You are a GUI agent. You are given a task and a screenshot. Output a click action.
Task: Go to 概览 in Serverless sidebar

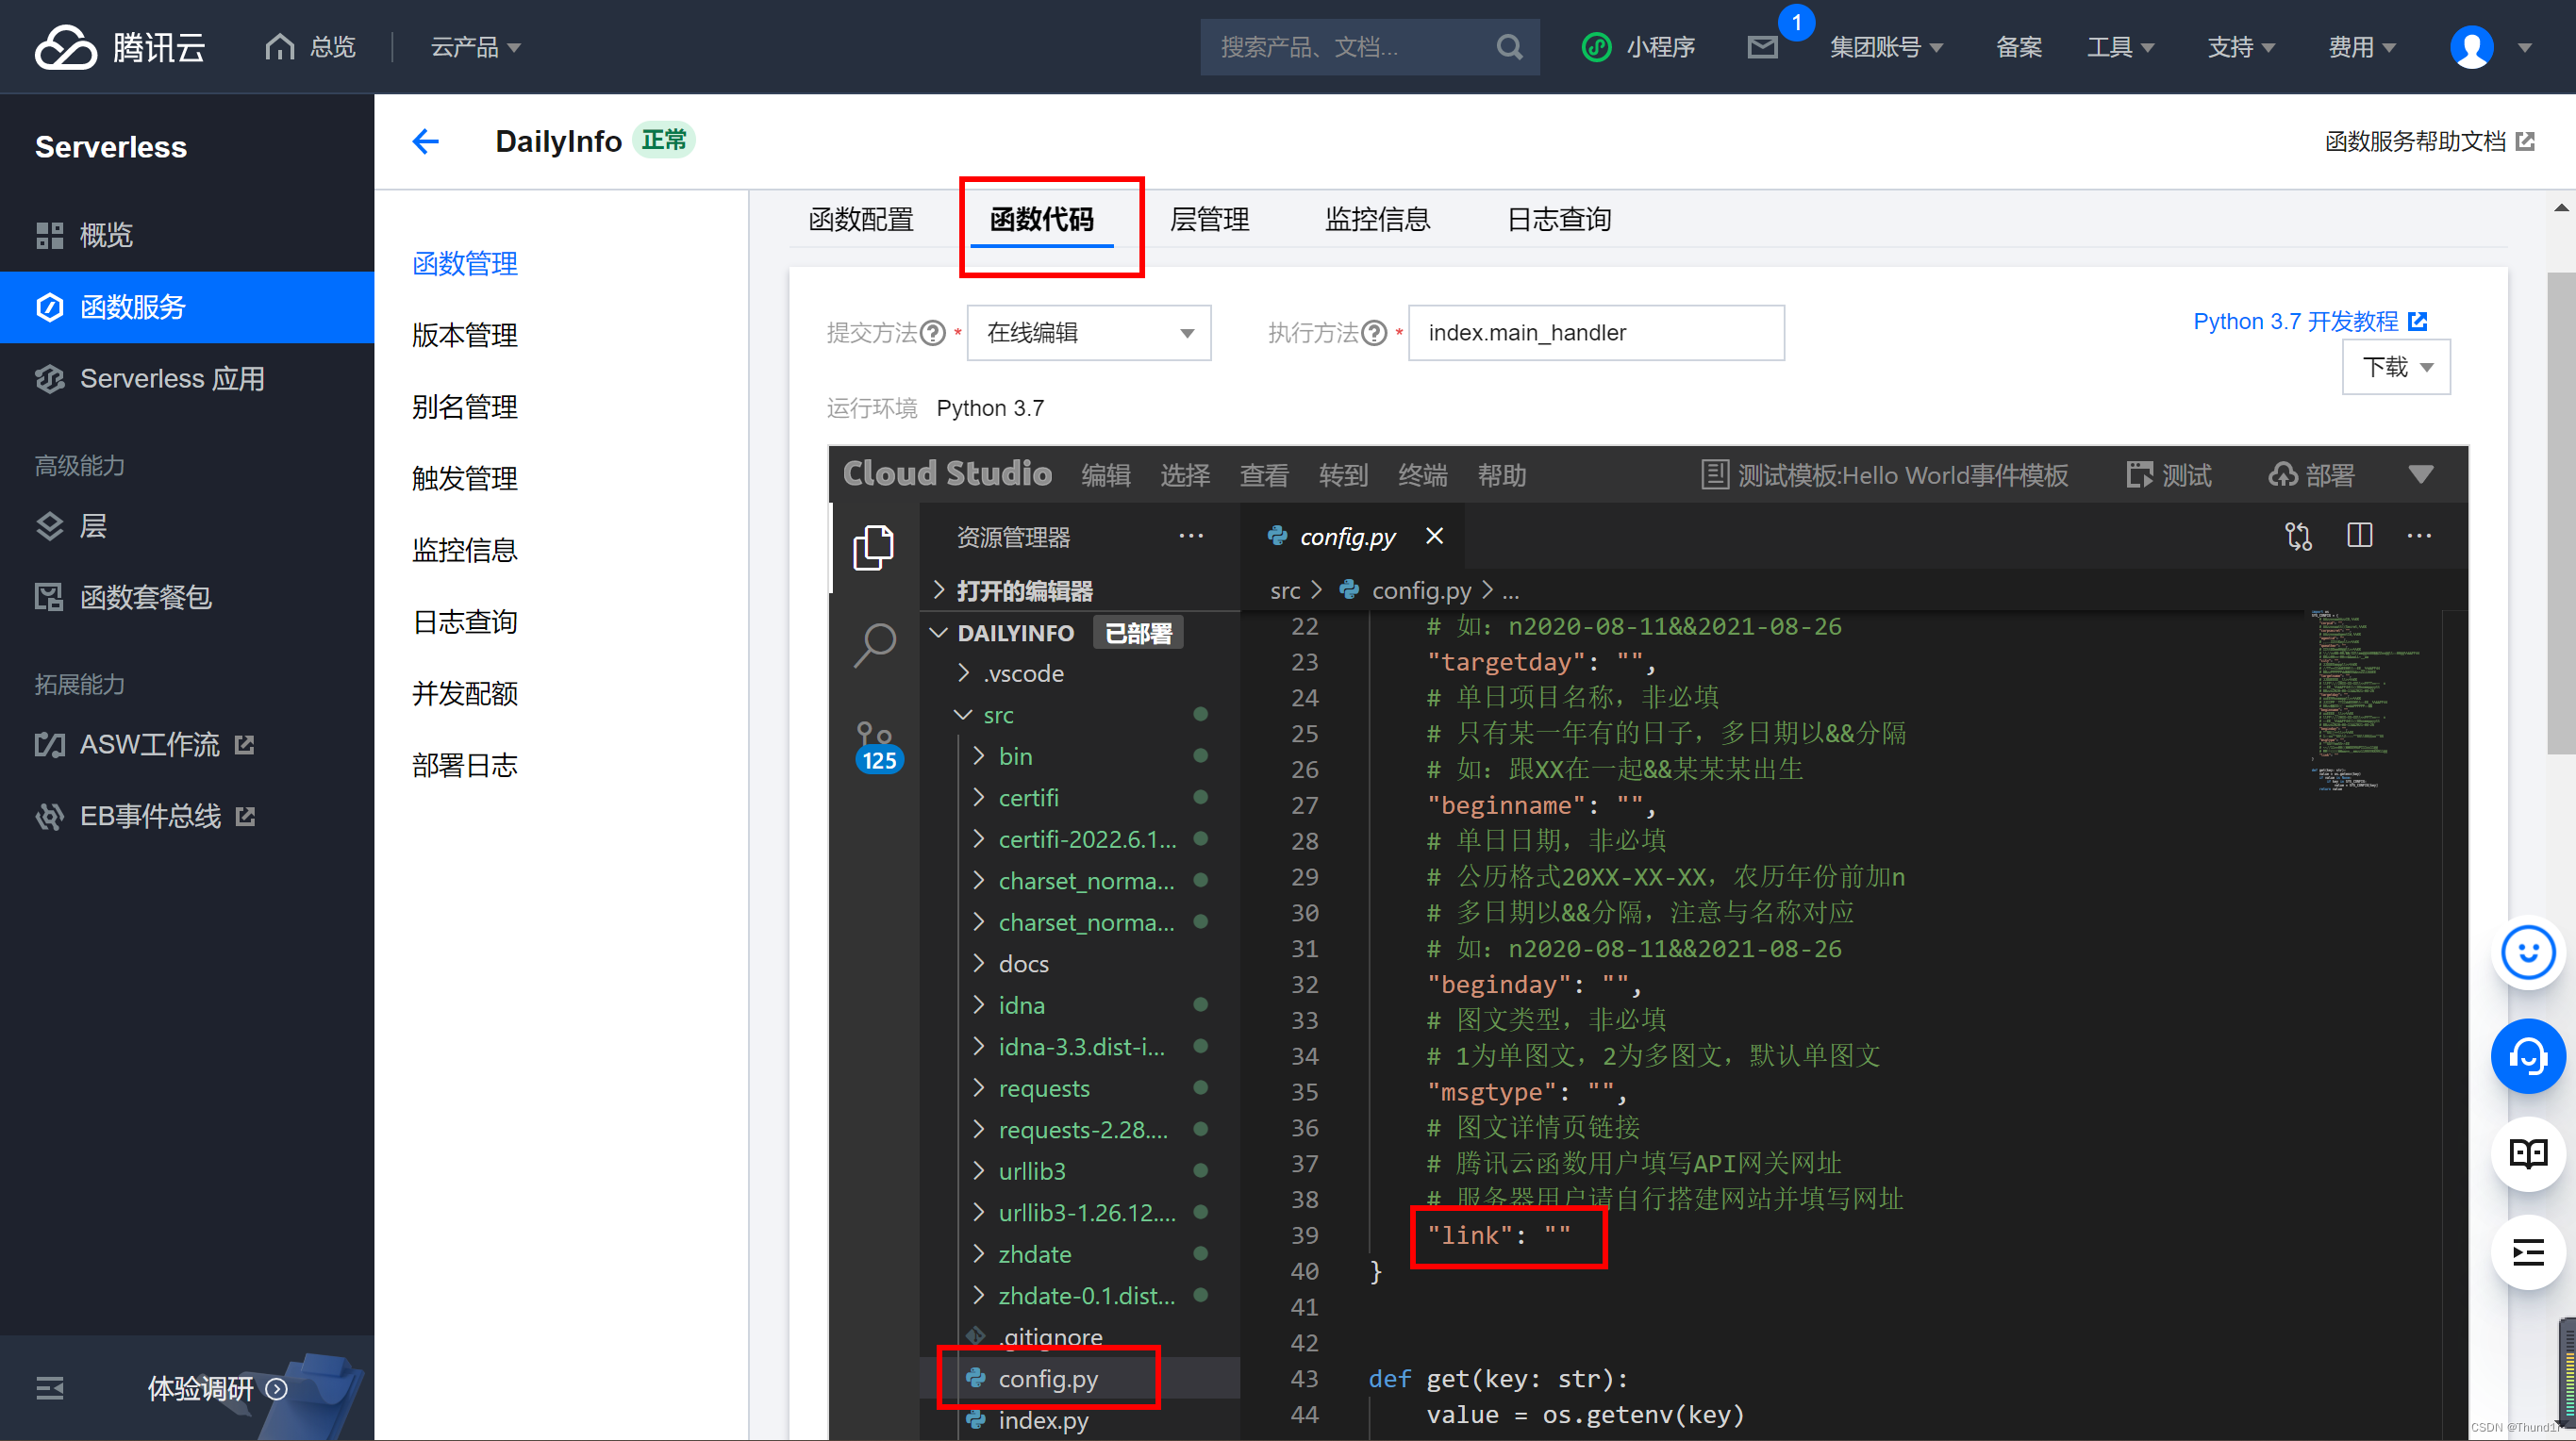187,235
